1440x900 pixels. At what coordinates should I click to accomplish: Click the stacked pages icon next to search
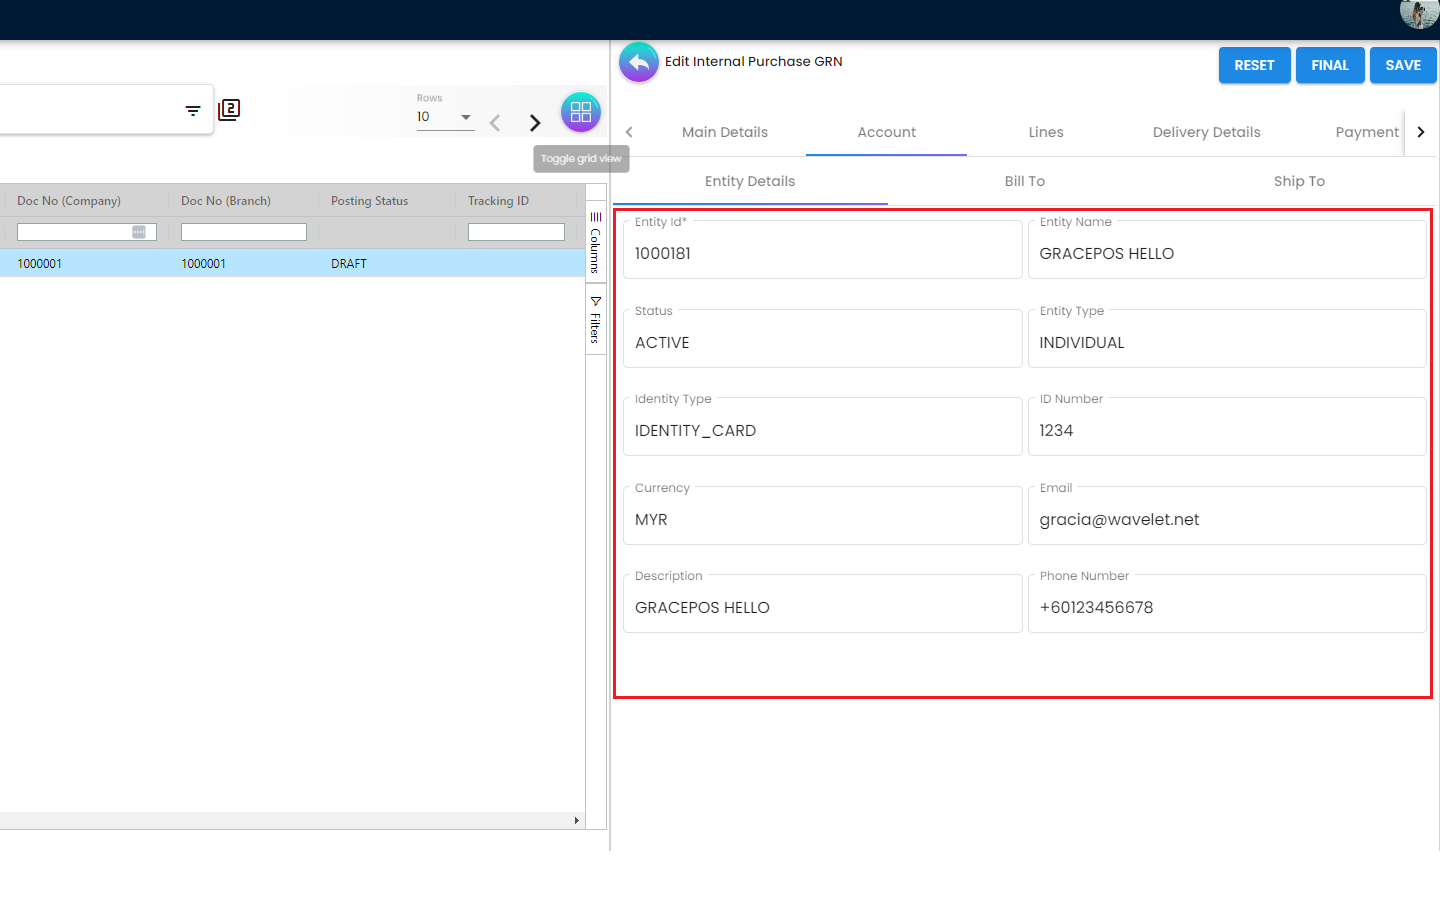[229, 110]
